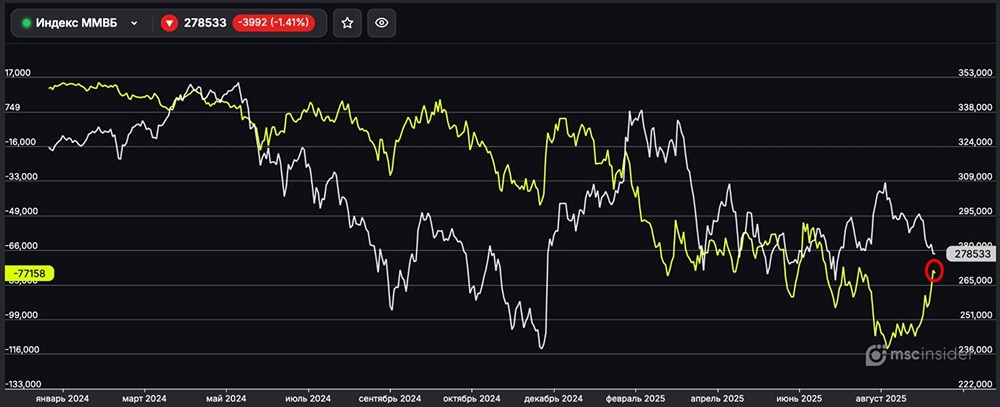Click the 17,000 left axis label
Image resolution: width=1000 pixels, height=407 pixels.
17,73
